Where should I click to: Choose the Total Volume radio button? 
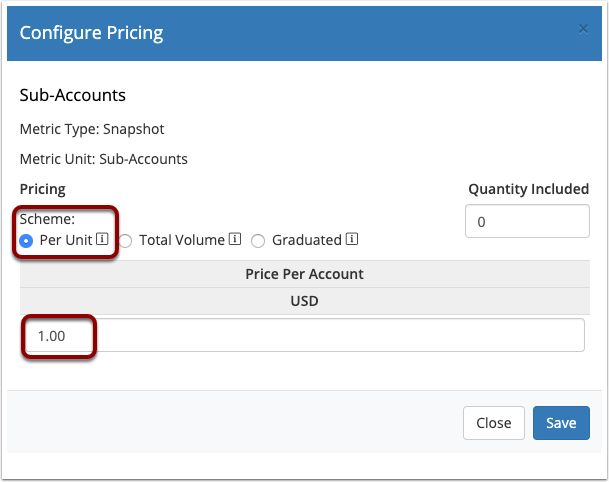(125, 241)
